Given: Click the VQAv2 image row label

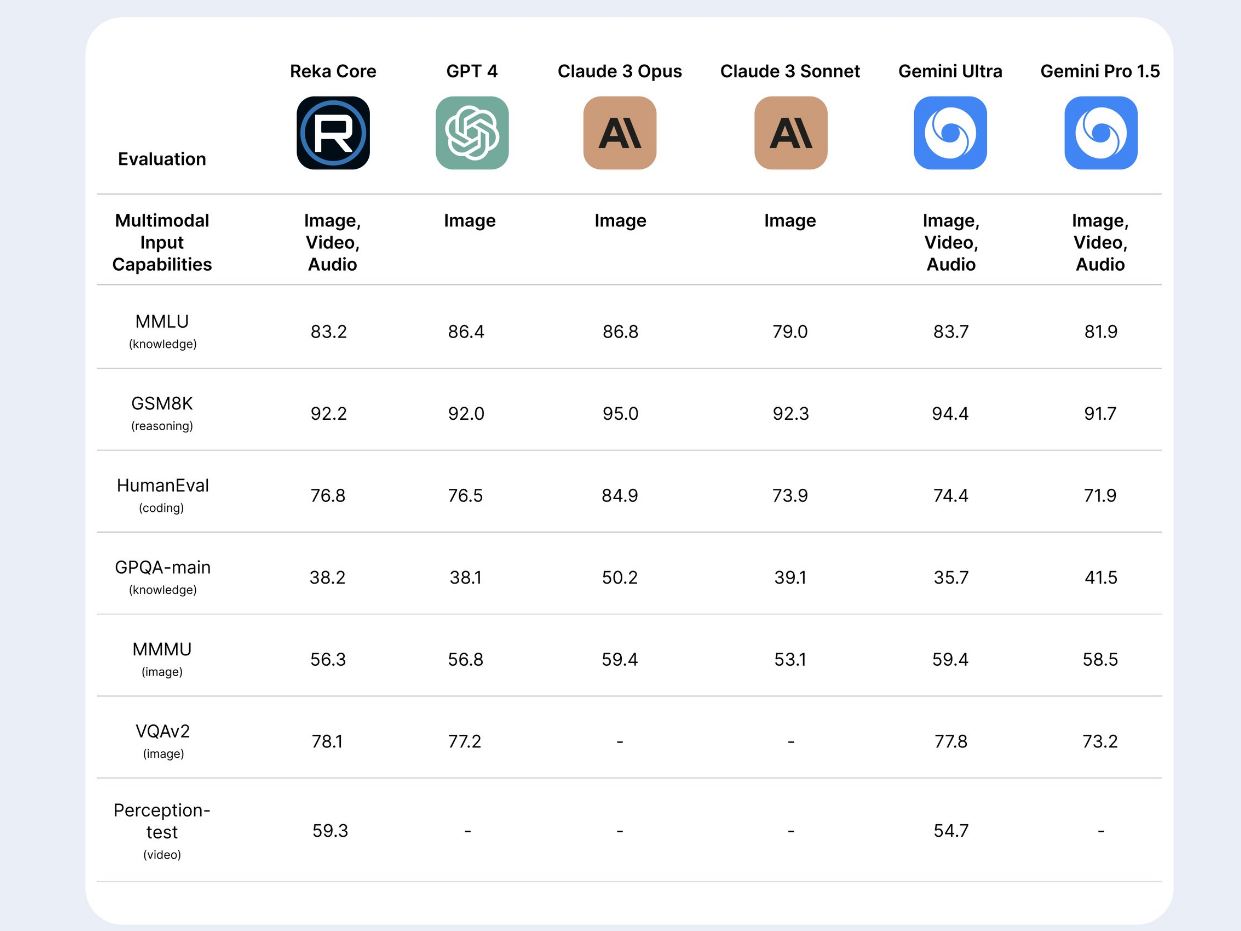Looking at the screenshot, I should point(162,740).
